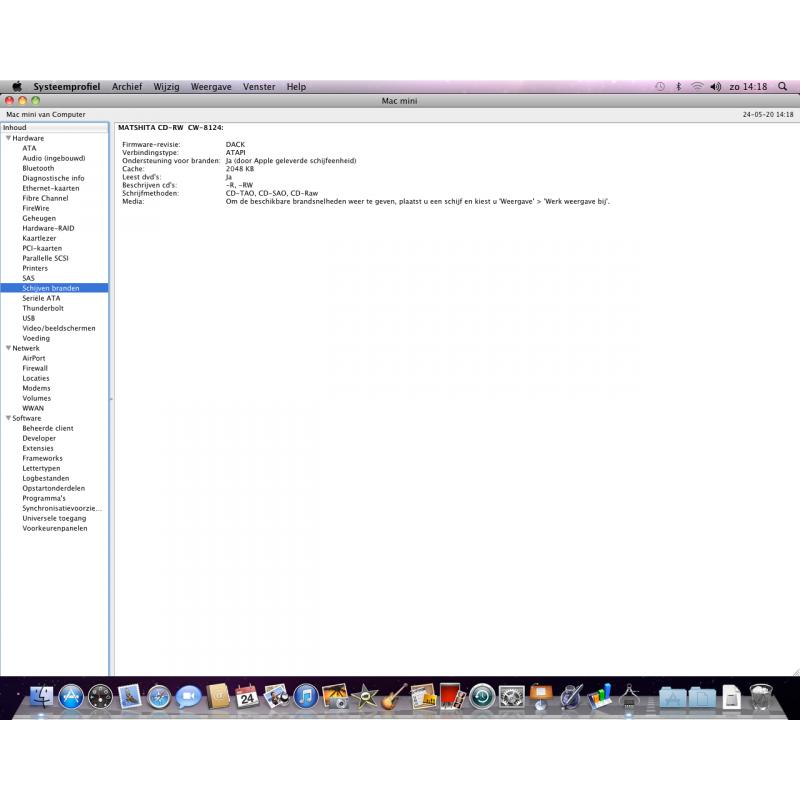Click System Profiler caliper icon in dock
800x800 pixels.
click(629, 696)
